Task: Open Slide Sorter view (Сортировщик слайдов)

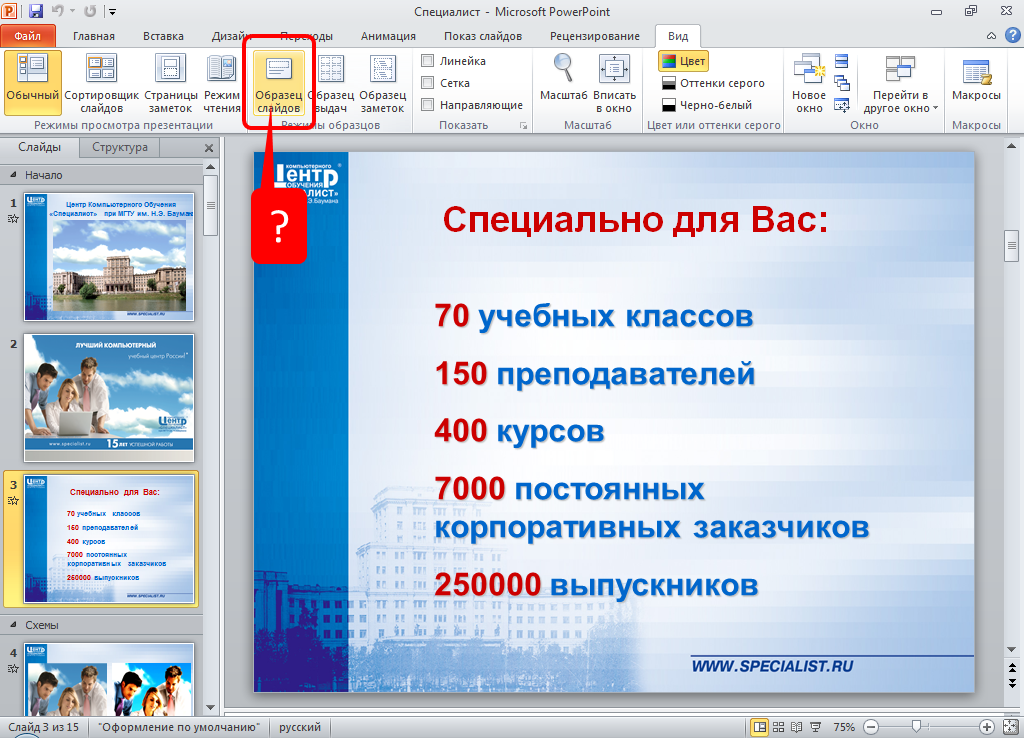Action: click(x=101, y=83)
